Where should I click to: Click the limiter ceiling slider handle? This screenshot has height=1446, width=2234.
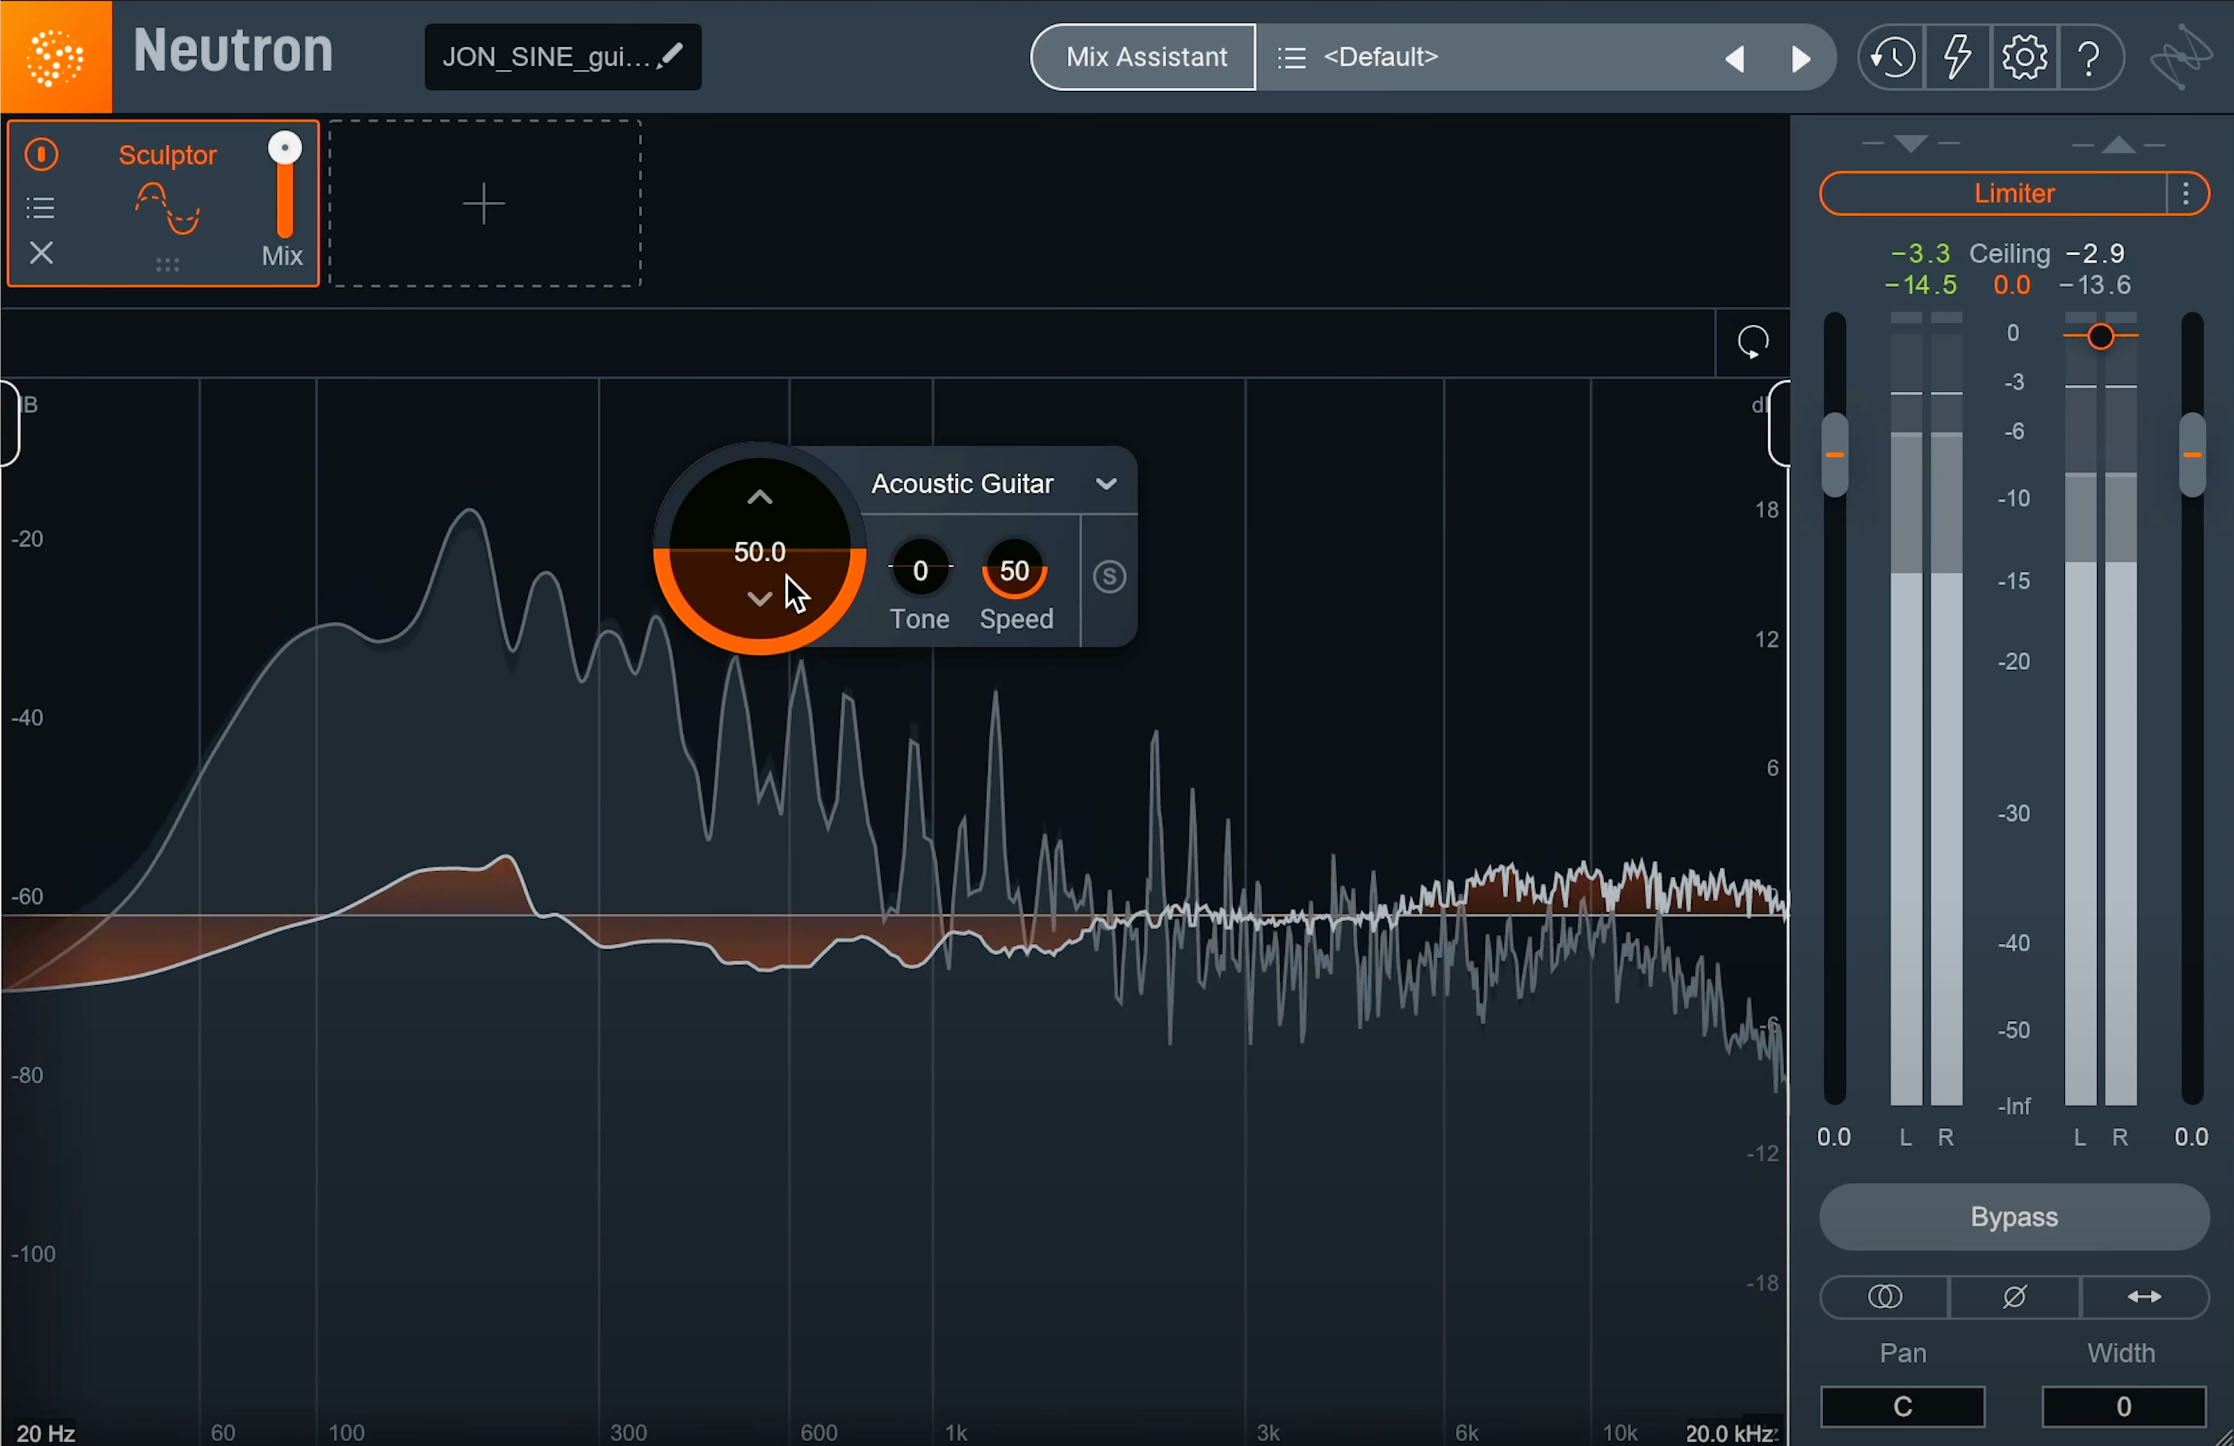[x=2101, y=336]
